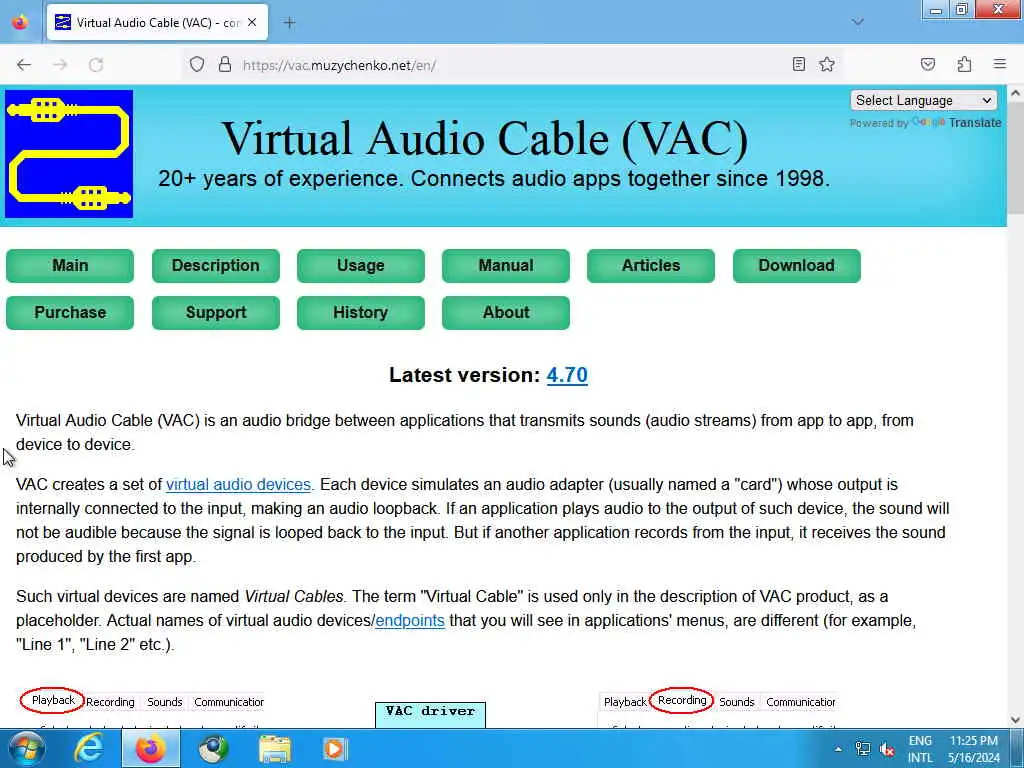The width and height of the screenshot is (1024, 768).
Task: Open Windows Explorer folder icon in taskbar
Action: click(275, 748)
